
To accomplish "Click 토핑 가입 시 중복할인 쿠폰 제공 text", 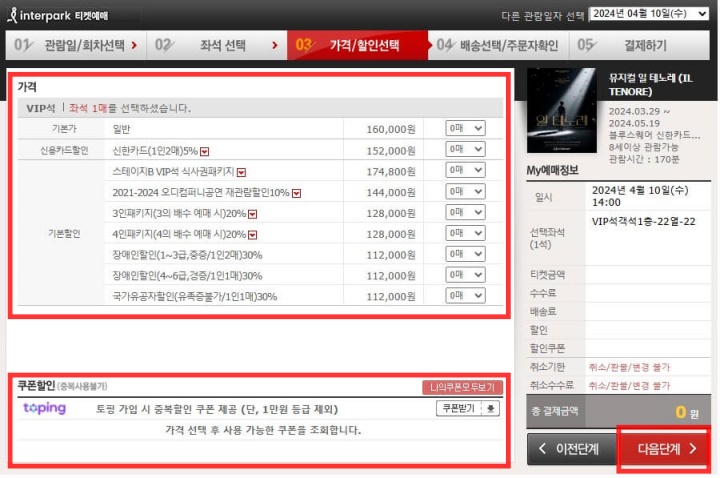I will (x=217, y=409).
